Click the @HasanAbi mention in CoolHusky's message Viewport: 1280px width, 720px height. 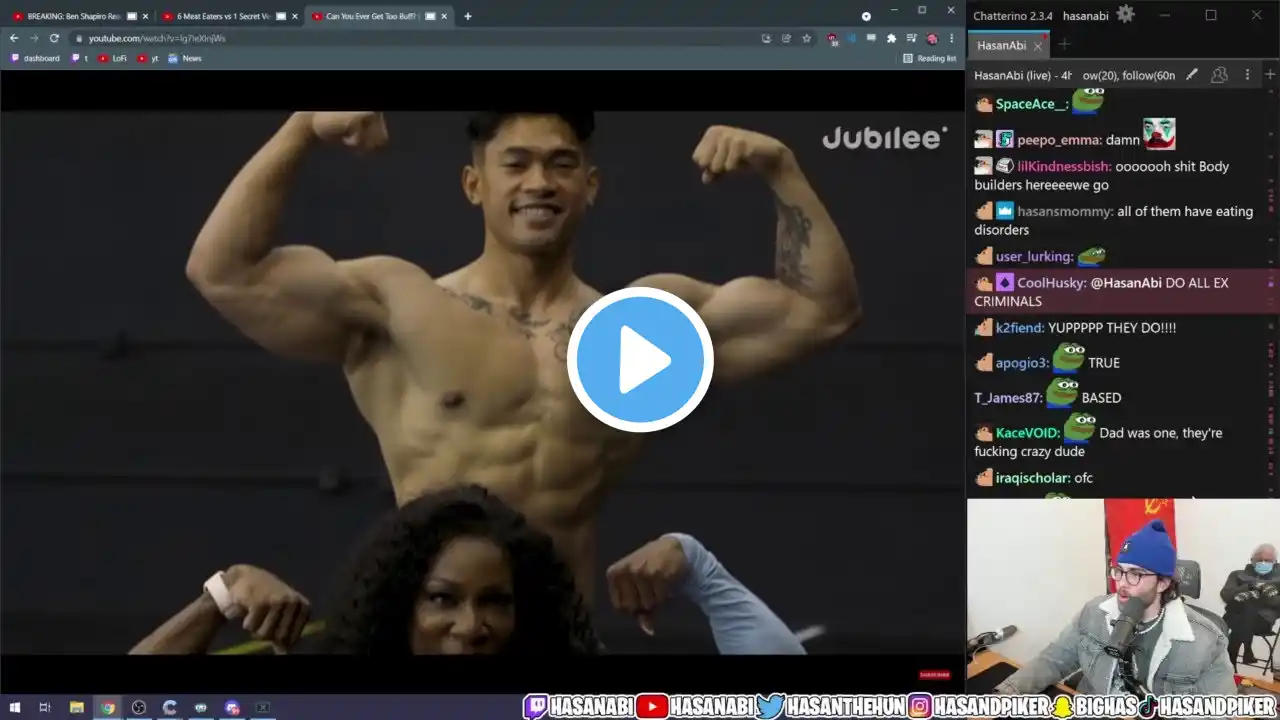tap(1126, 283)
